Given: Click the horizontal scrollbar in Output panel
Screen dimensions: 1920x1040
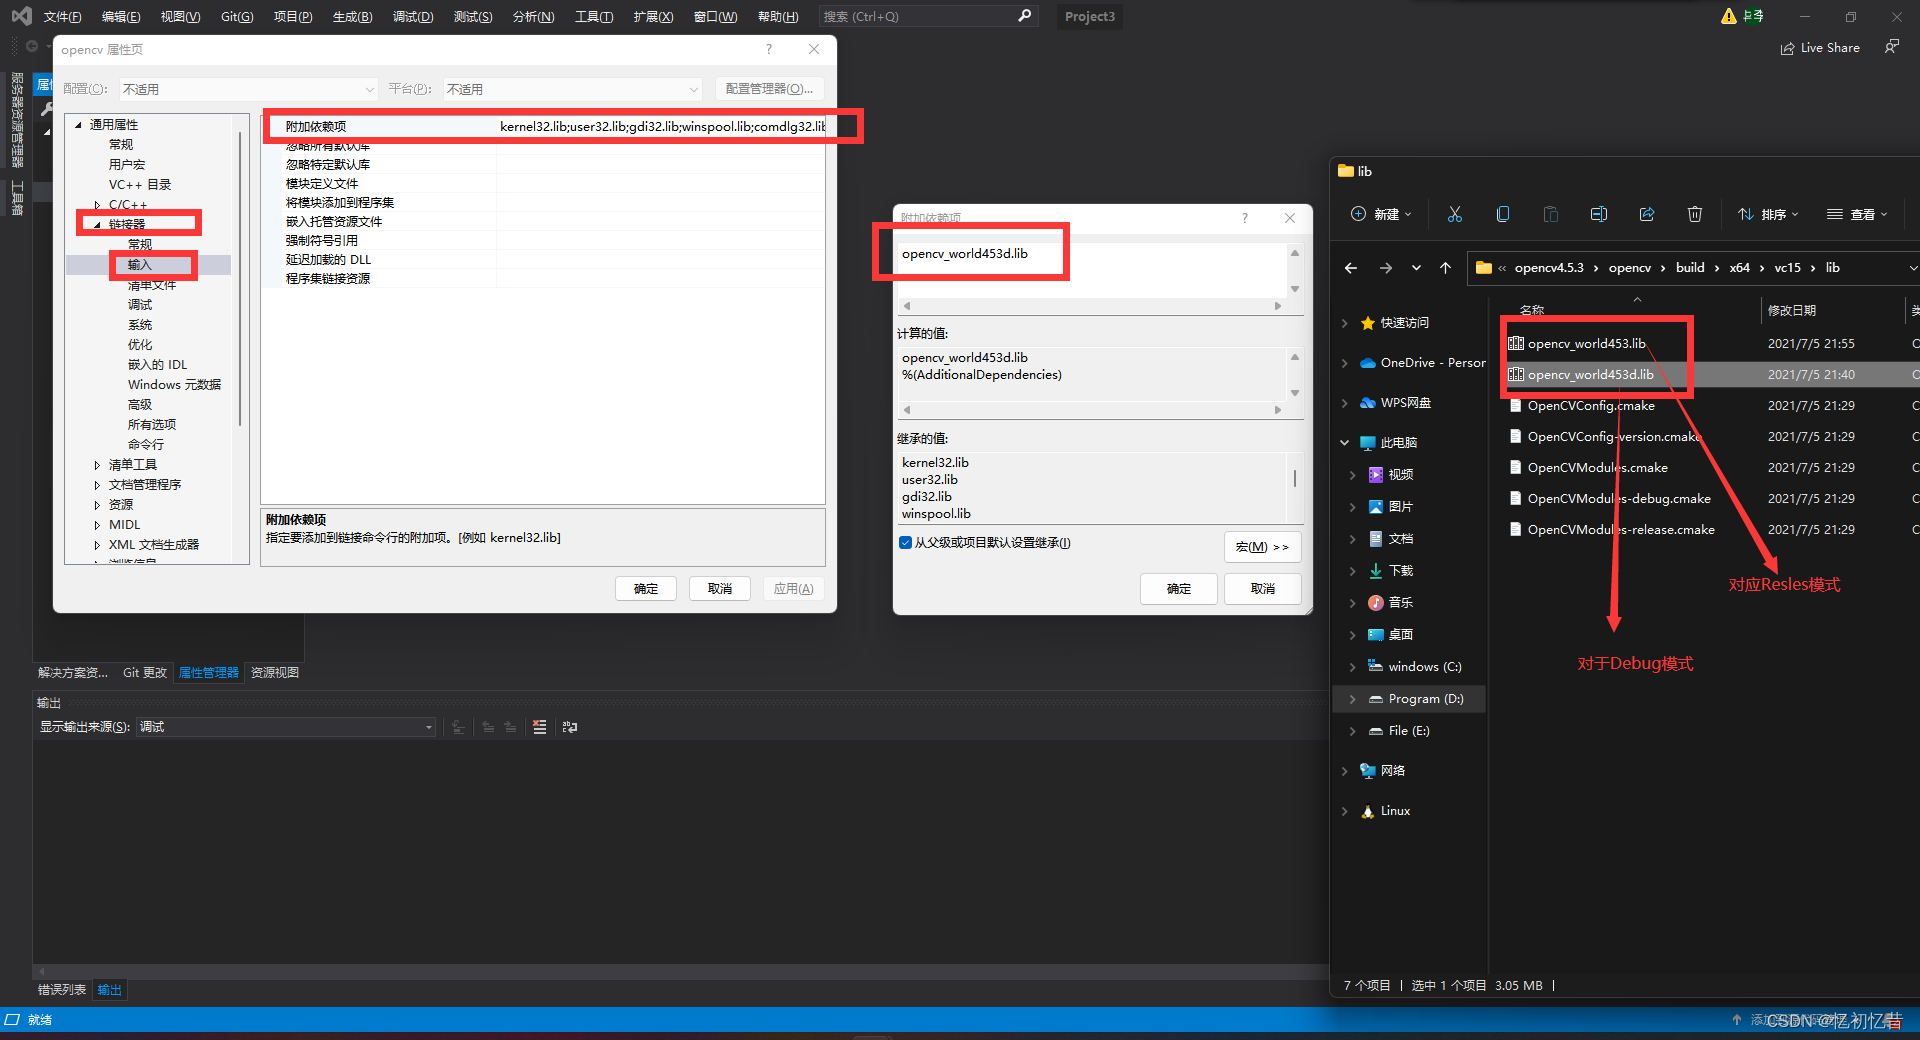Looking at the screenshot, I should pyautogui.click(x=680, y=971).
